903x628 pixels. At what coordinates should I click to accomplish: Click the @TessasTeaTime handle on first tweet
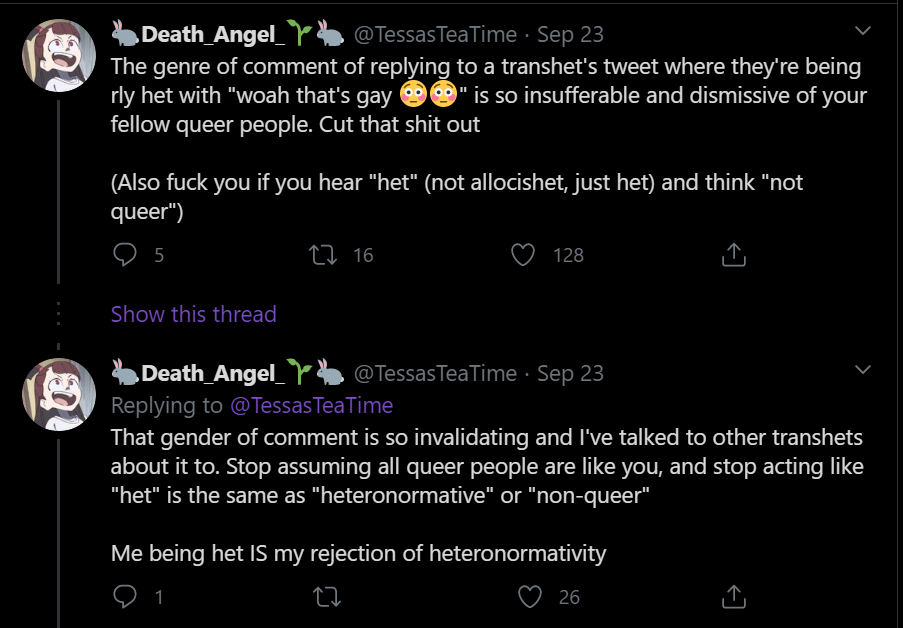(435, 35)
